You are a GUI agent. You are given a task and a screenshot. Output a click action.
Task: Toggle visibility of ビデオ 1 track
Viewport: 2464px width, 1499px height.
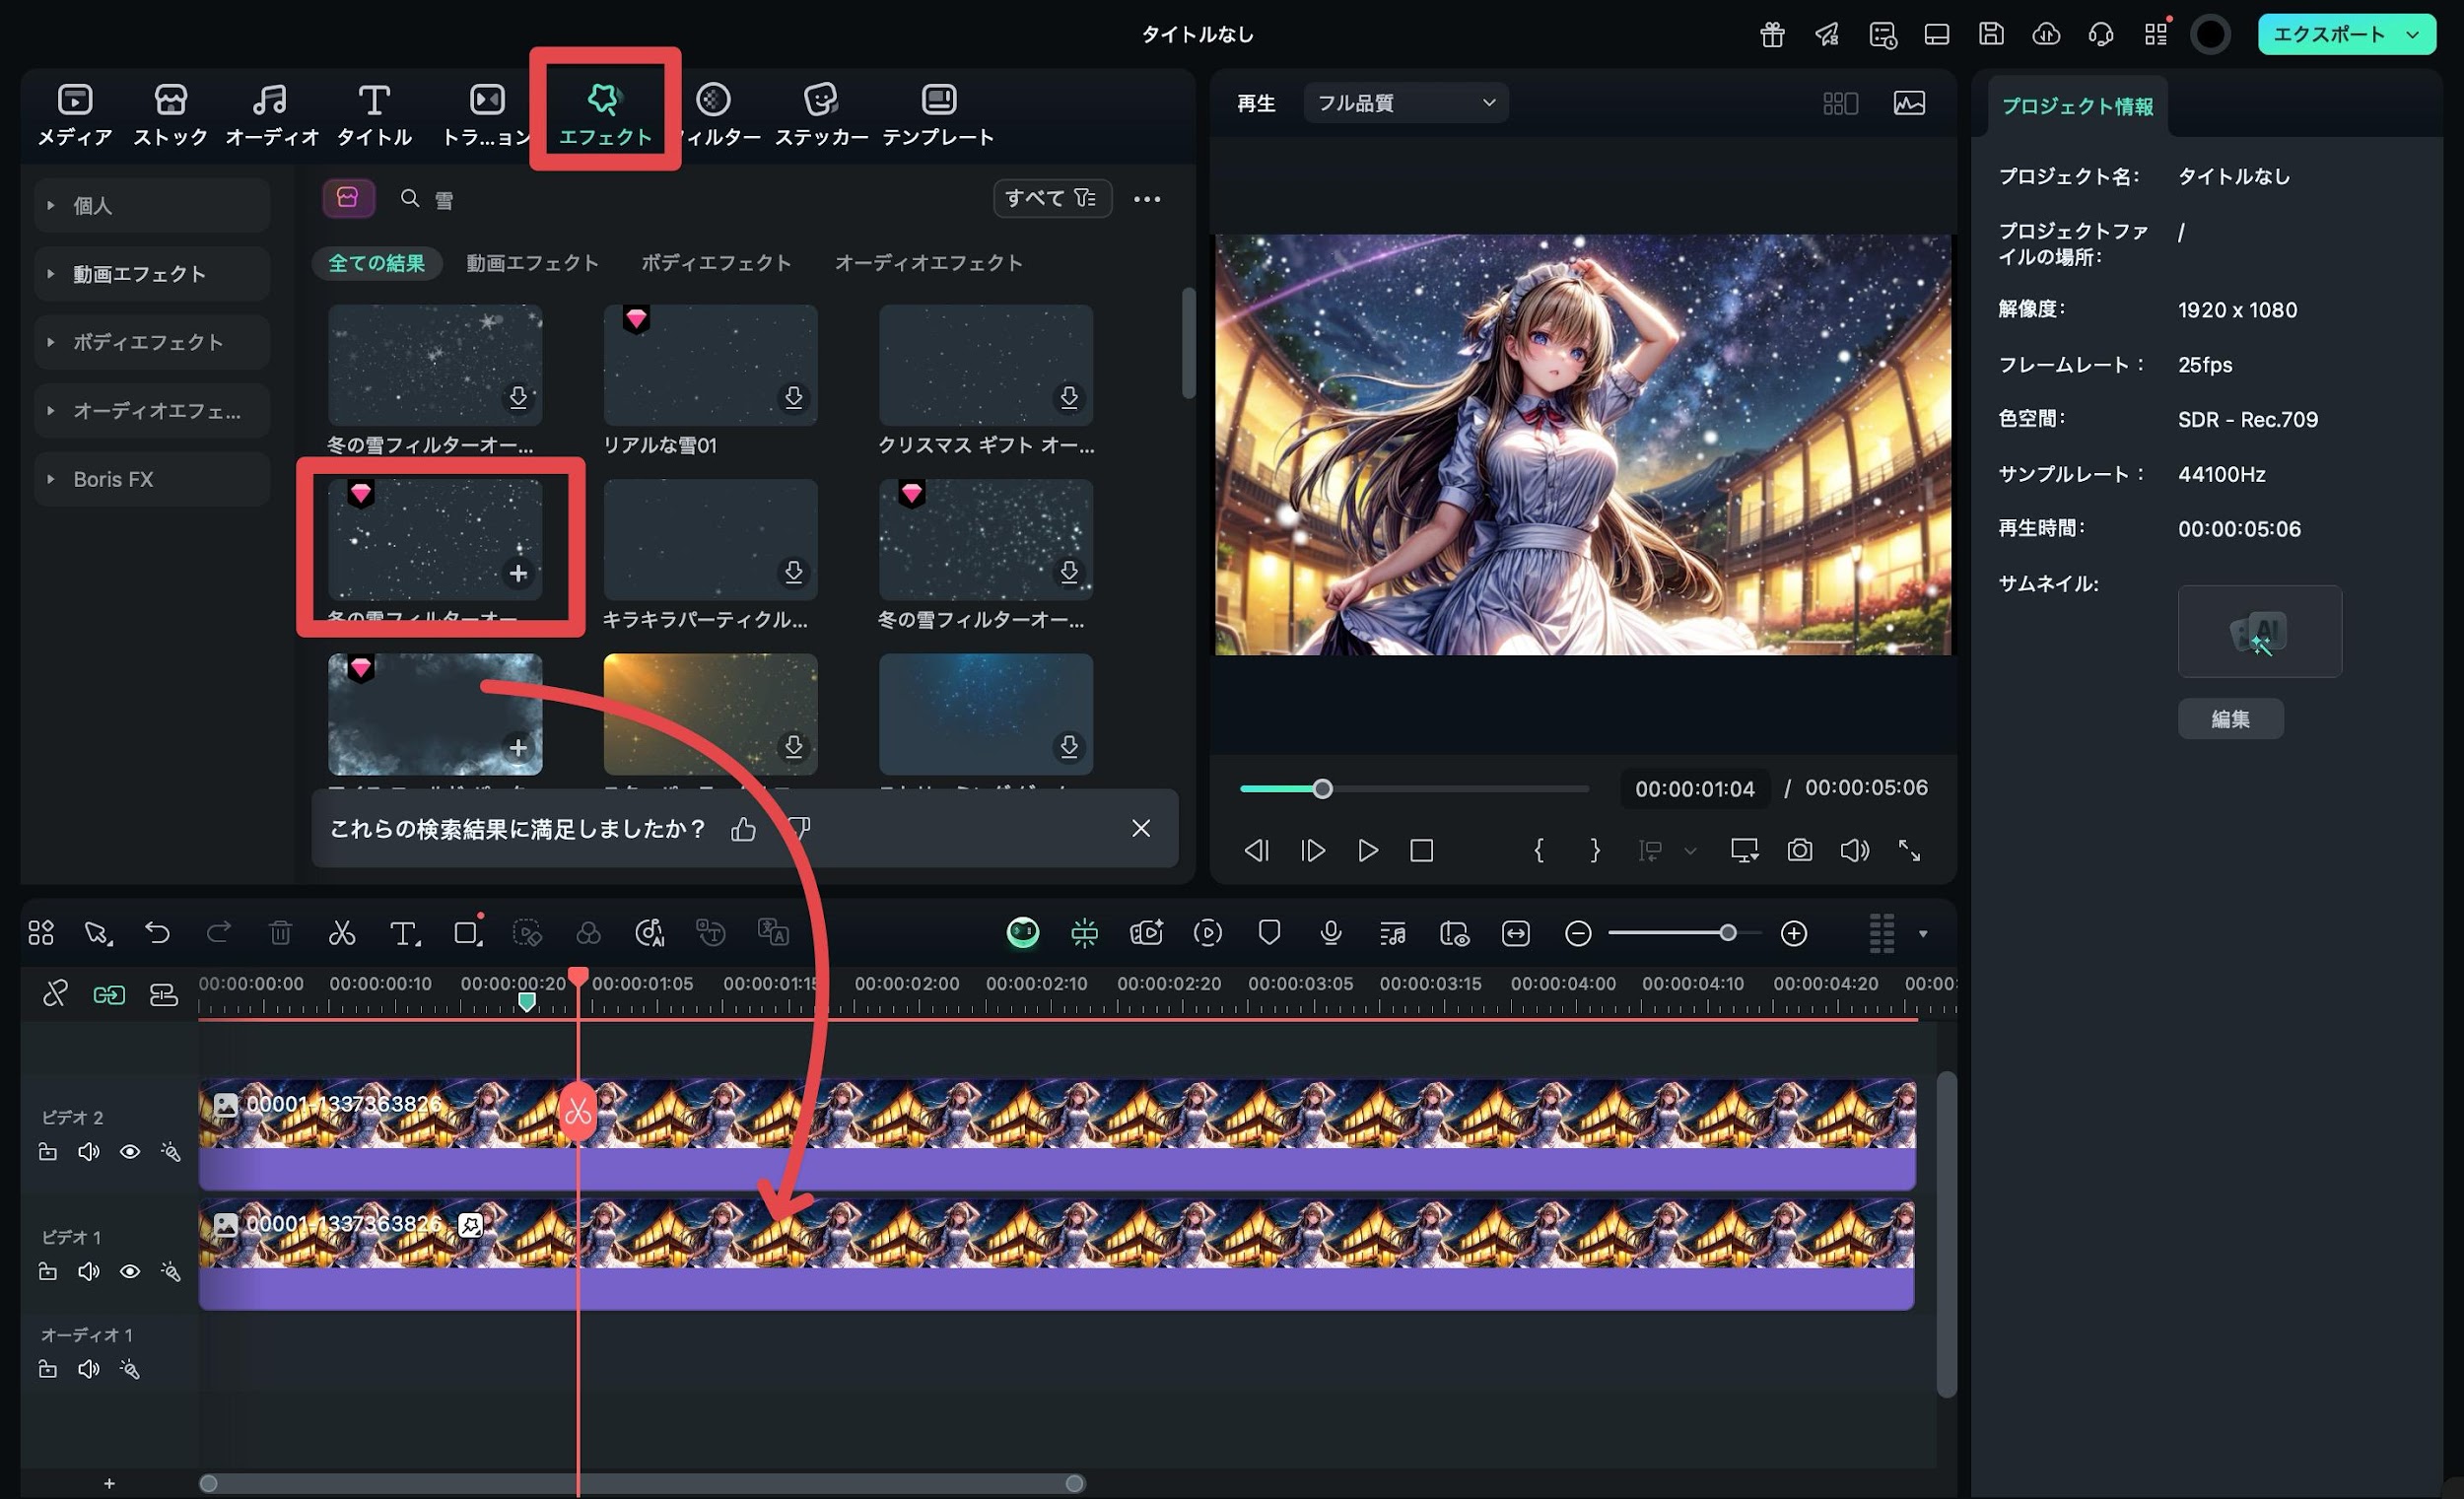[x=130, y=1272]
